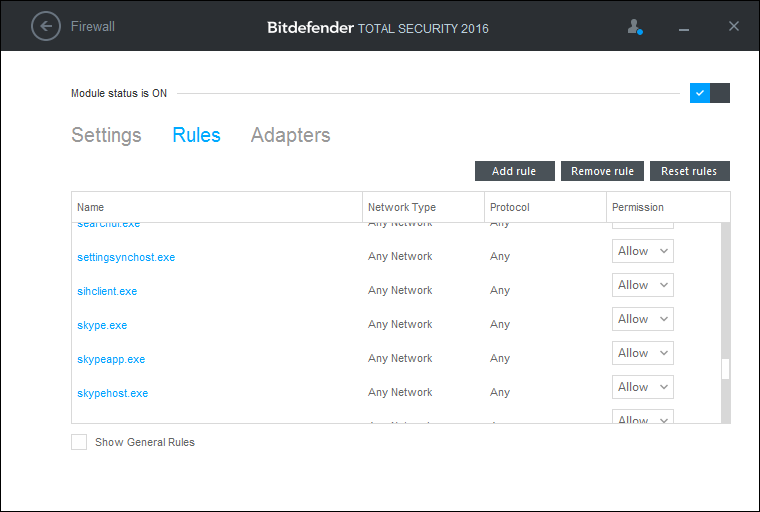Click Any Network in the settingsynchost.exe row
Image resolution: width=760 pixels, height=512 pixels.
click(400, 256)
